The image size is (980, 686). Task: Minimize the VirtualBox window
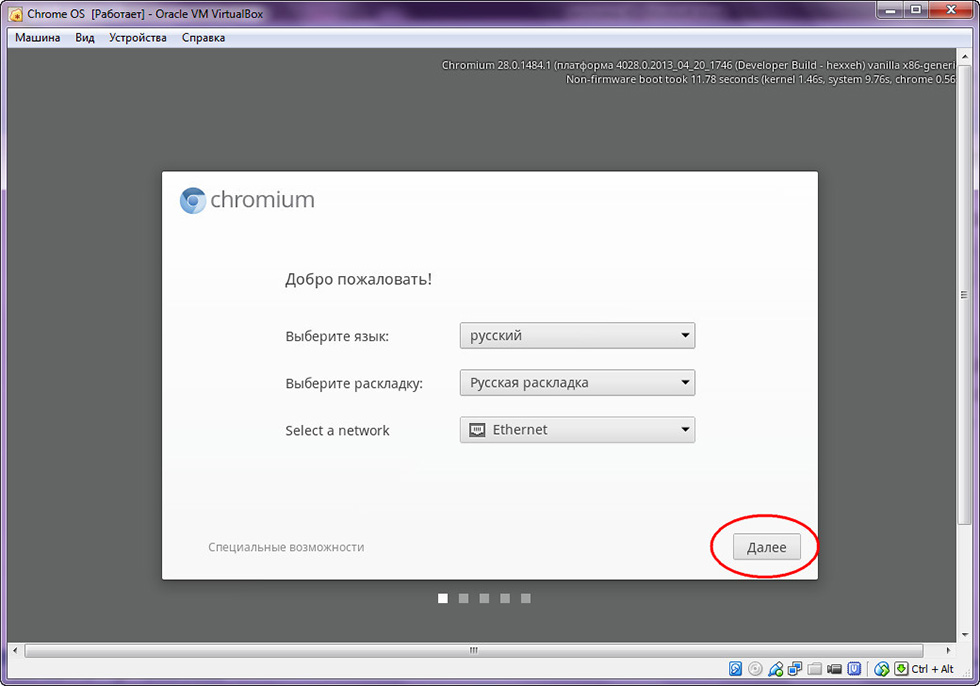(x=891, y=10)
